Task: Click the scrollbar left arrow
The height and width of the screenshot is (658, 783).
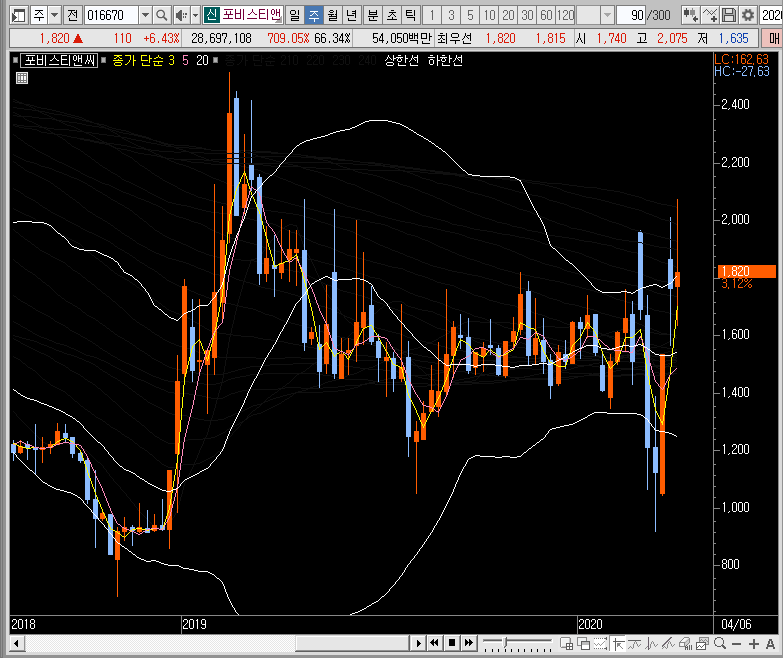Action: (16, 643)
